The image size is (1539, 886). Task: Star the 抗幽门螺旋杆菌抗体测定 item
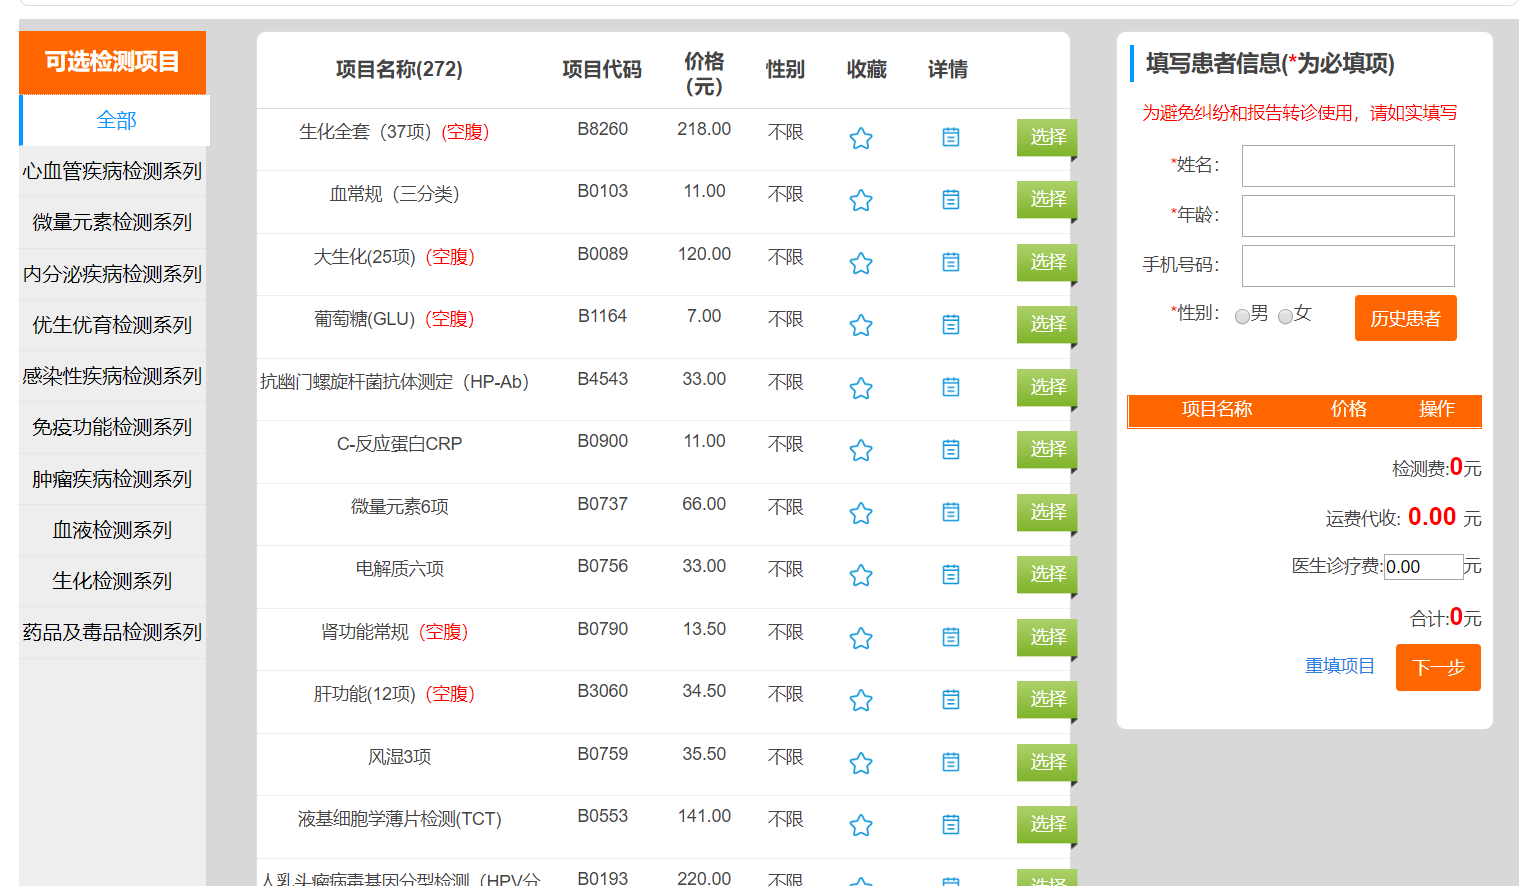pos(861,388)
